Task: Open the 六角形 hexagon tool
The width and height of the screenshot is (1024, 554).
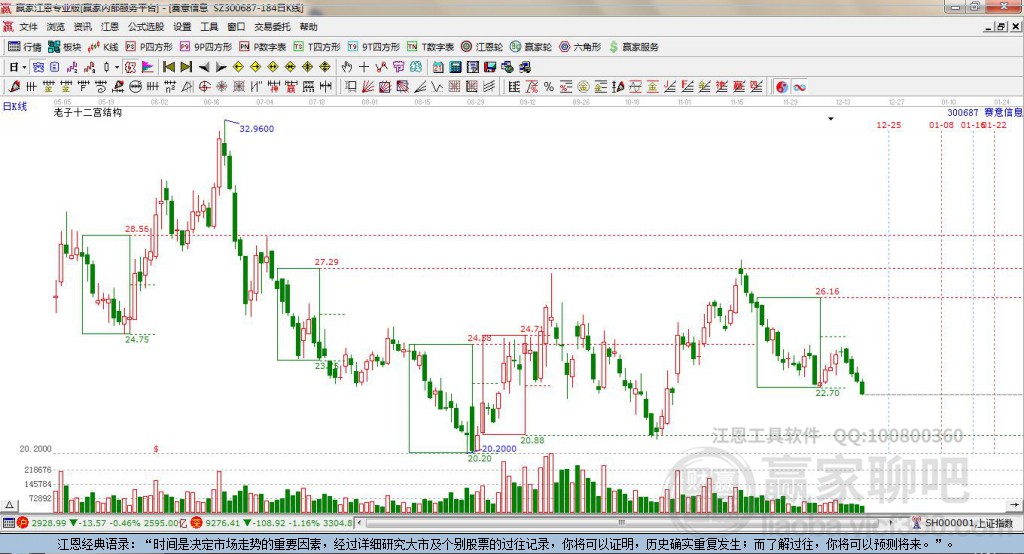Action: coord(580,47)
